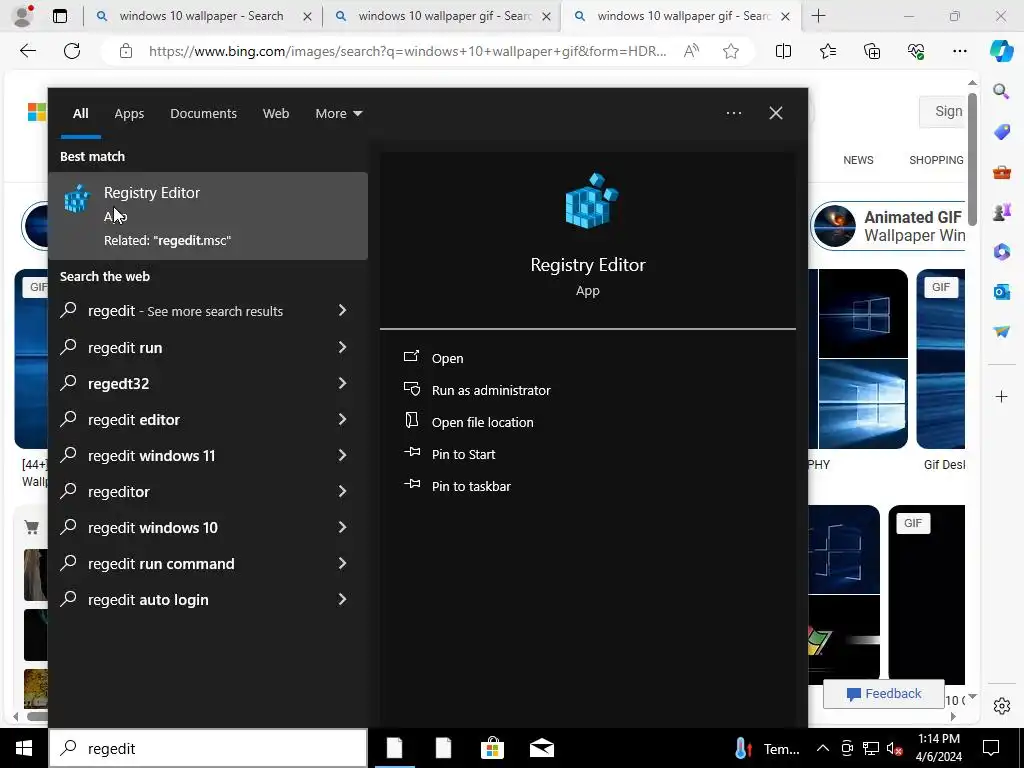Select 'regedit auto login' web suggestion text

tap(148, 600)
